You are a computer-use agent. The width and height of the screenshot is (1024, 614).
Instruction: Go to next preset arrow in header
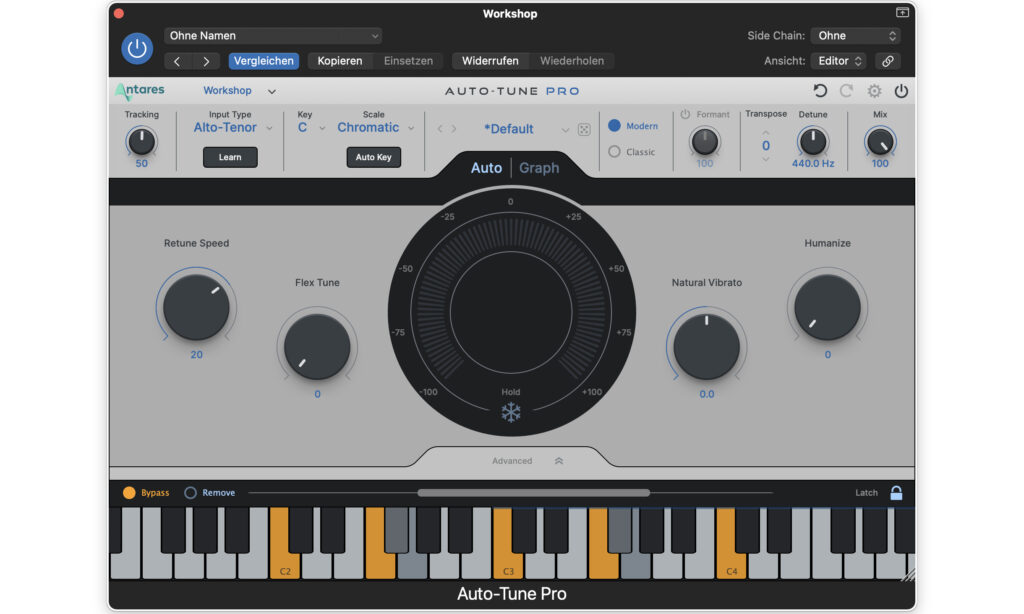point(206,61)
